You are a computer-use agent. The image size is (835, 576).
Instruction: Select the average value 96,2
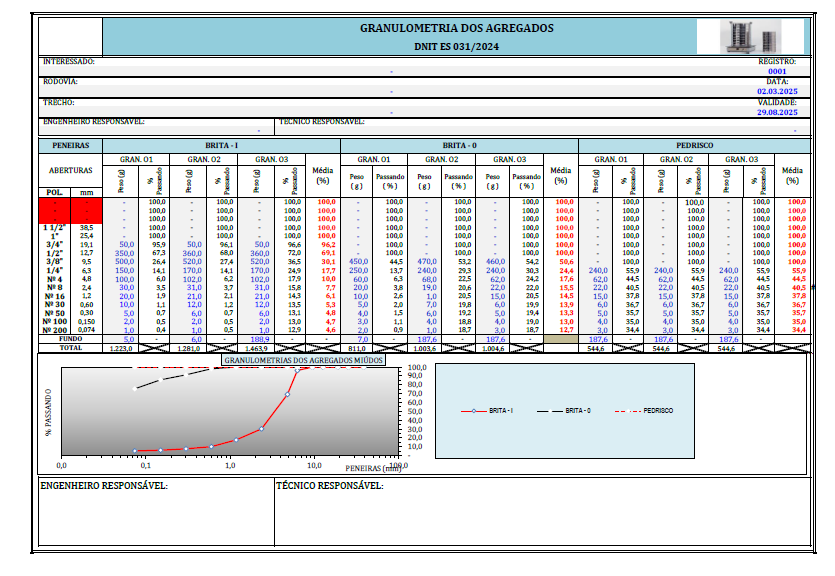coord(328,245)
